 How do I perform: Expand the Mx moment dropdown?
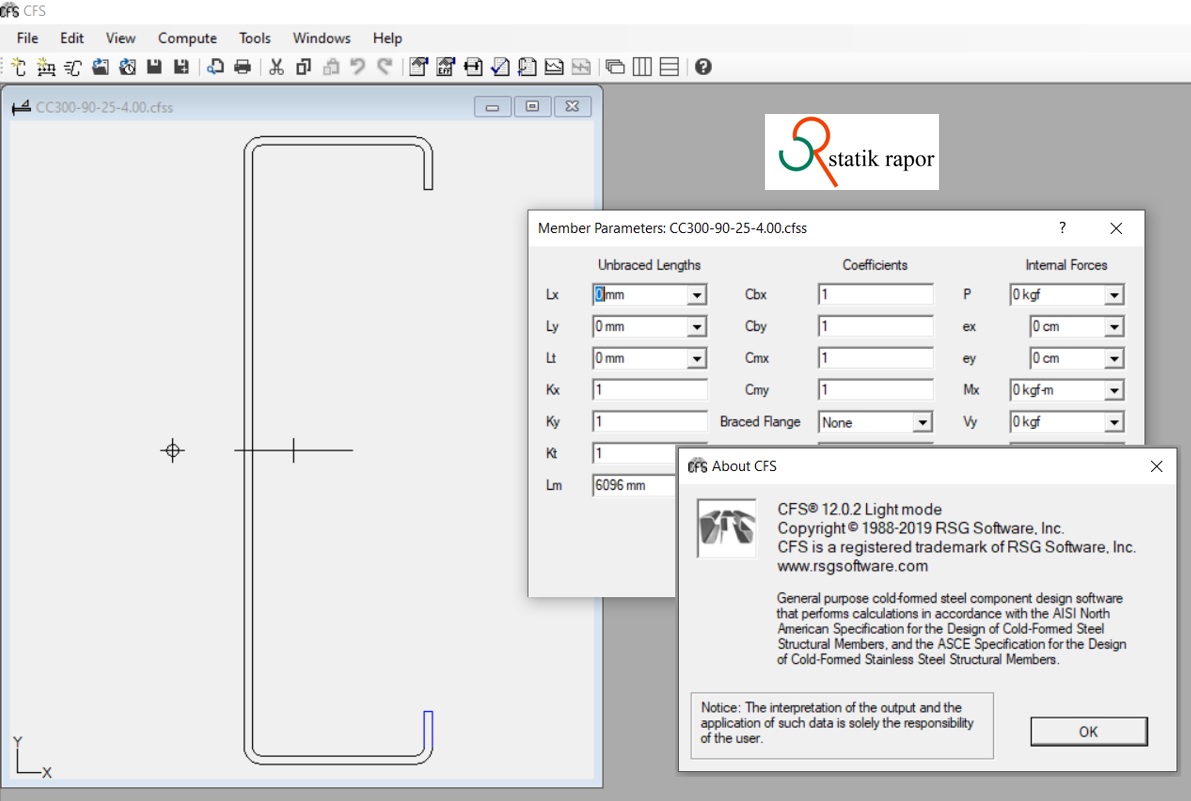(x=1114, y=390)
